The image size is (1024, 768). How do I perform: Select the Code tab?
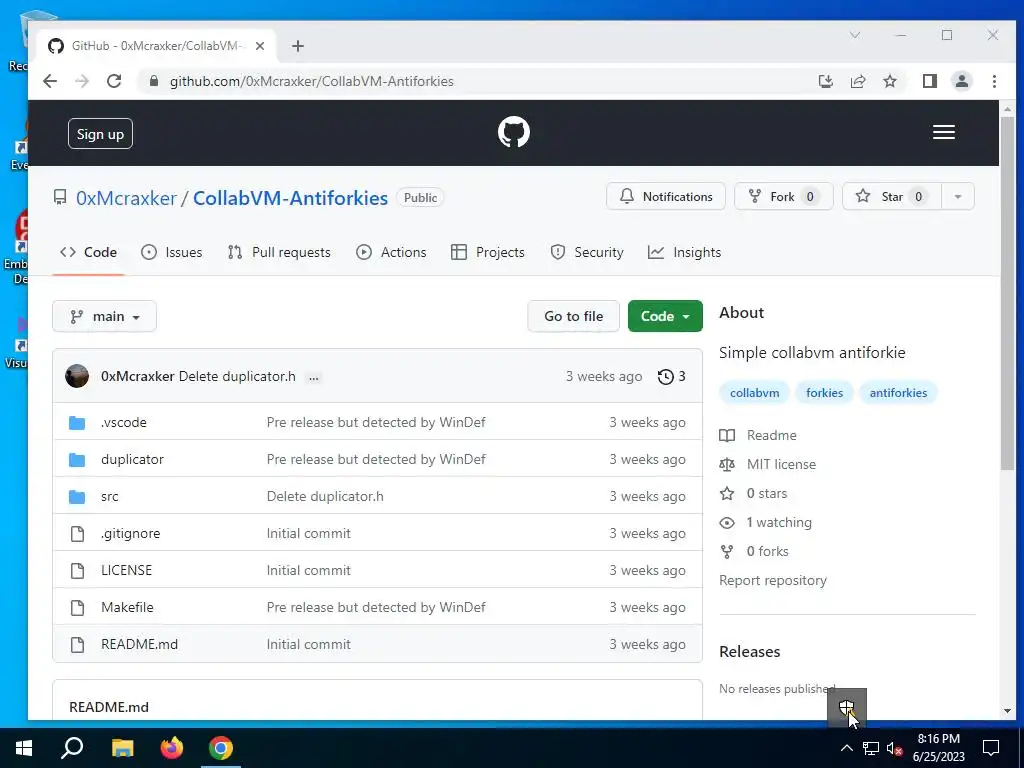pyautogui.click(x=88, y=252)
